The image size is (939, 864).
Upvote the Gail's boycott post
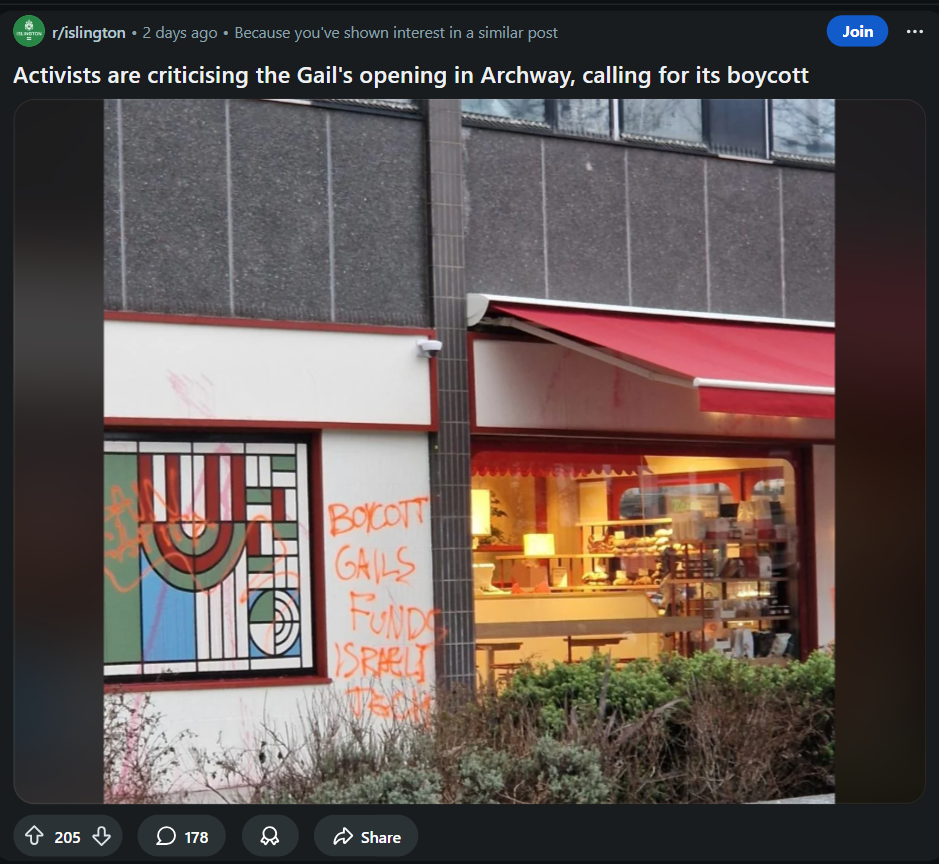[x=34, y=836]
